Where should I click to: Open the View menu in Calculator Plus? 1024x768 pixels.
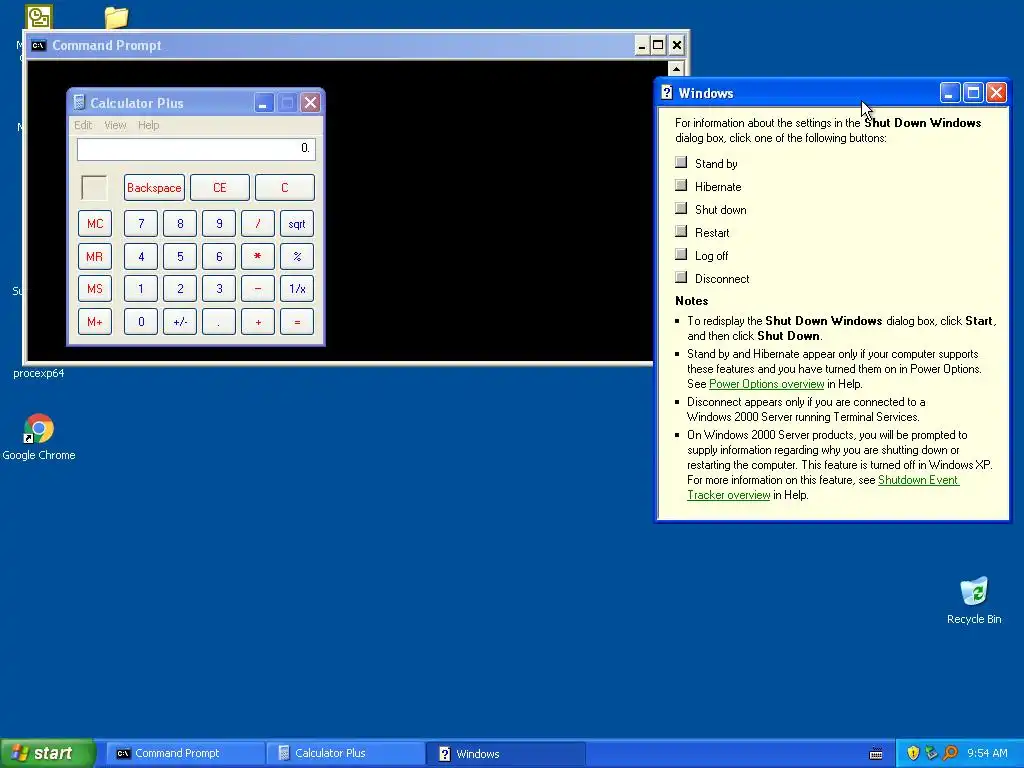[116, 125]
